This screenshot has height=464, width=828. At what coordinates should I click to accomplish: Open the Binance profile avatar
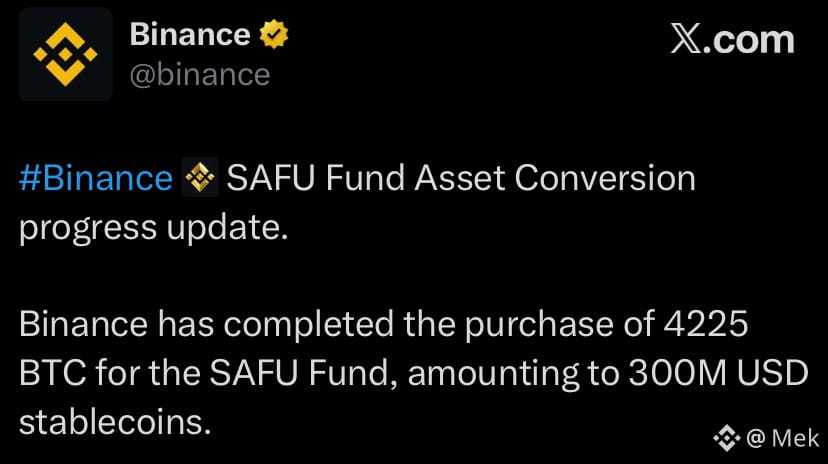pos(66,54)
